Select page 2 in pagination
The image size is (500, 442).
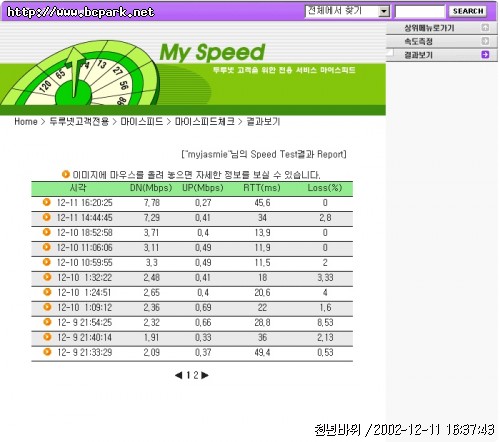point(196,375)
